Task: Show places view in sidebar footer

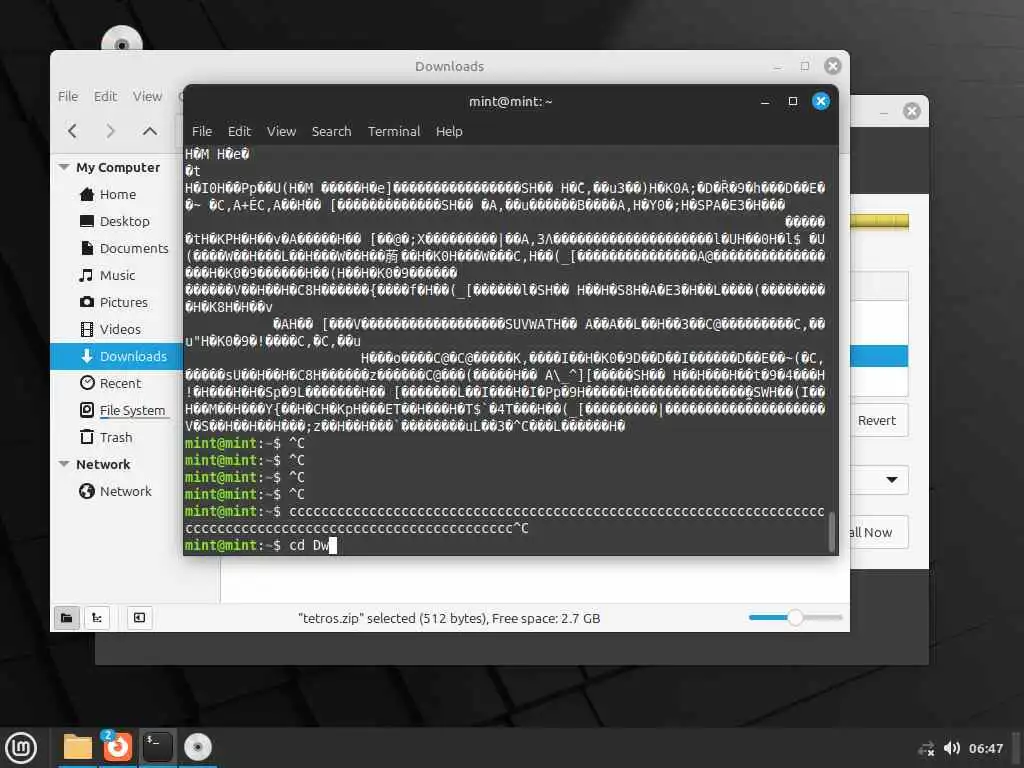Action: pos(67,618)
